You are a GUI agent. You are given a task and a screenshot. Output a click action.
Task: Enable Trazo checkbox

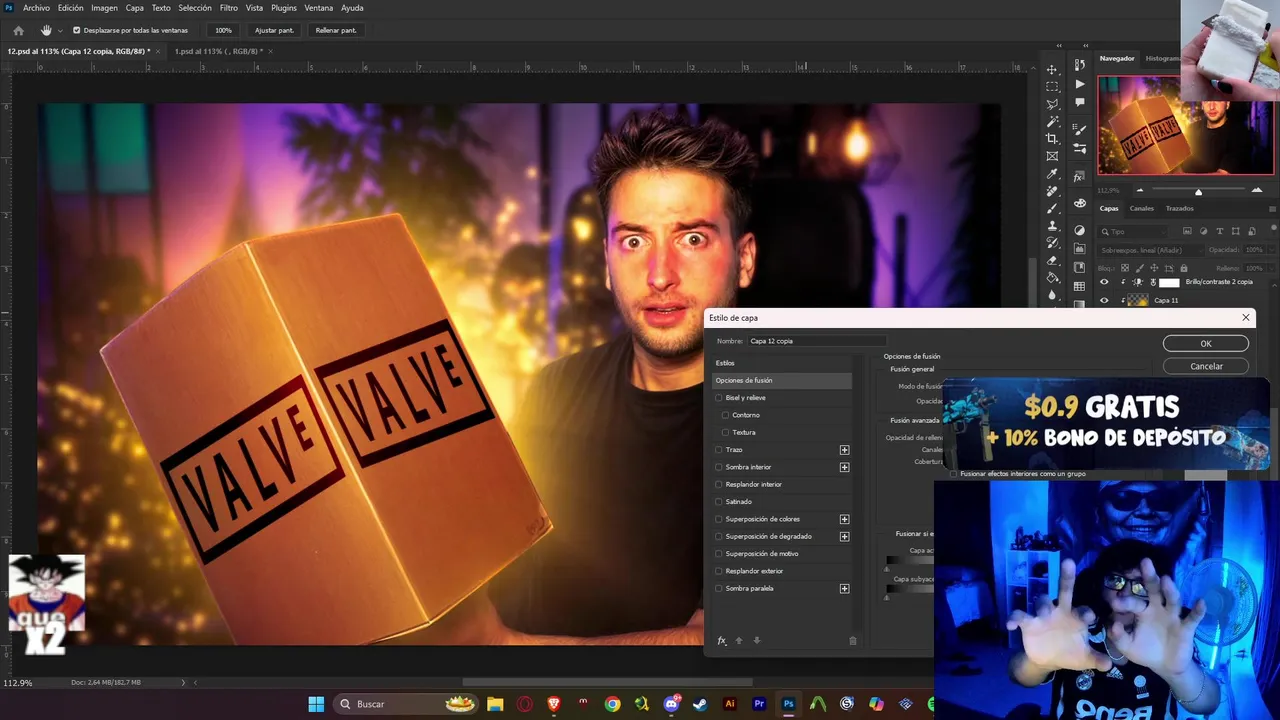tap(719, 450)
